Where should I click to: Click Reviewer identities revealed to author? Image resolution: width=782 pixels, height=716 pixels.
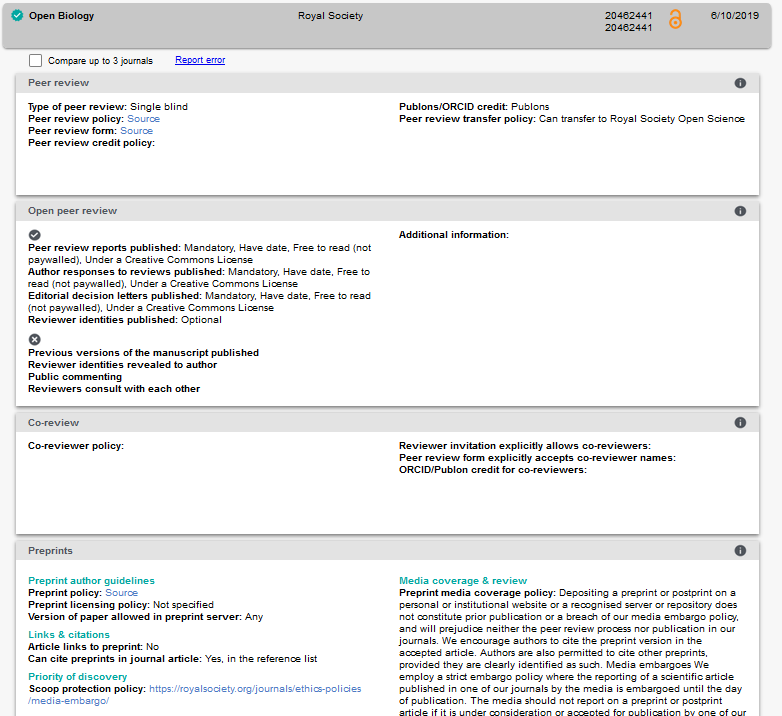(122, 364)
